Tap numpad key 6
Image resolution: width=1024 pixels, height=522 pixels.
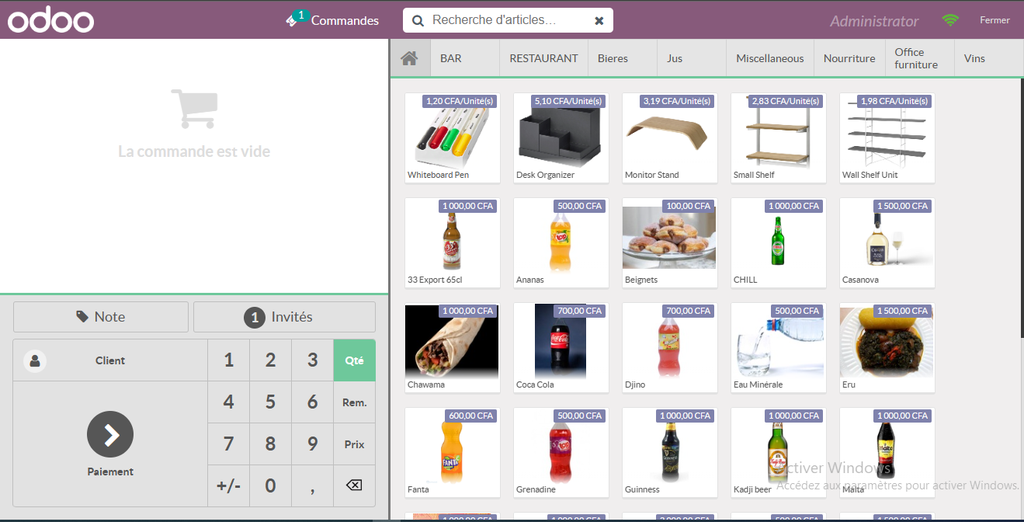[x=312, y=402]
